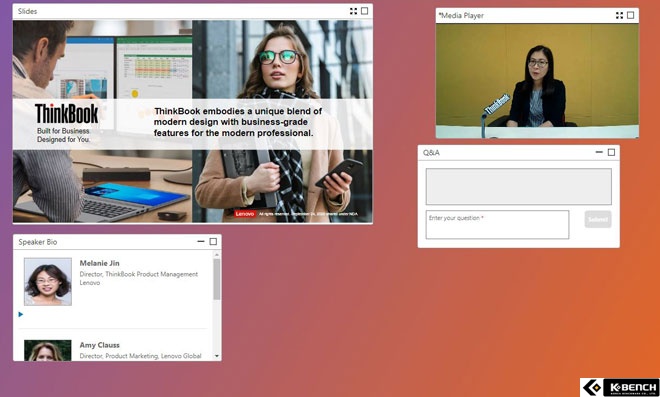Submit the Q&A question

point(598,219)
